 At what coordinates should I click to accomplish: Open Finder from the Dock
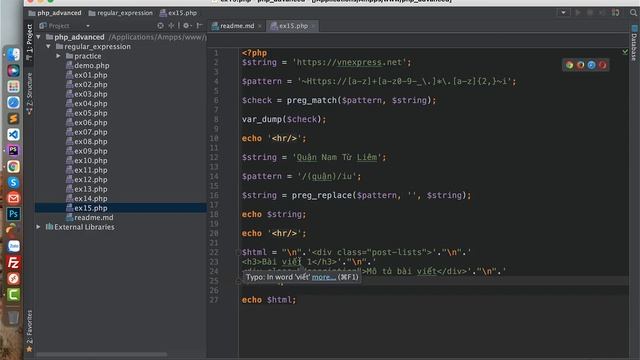tap(13, 54)
